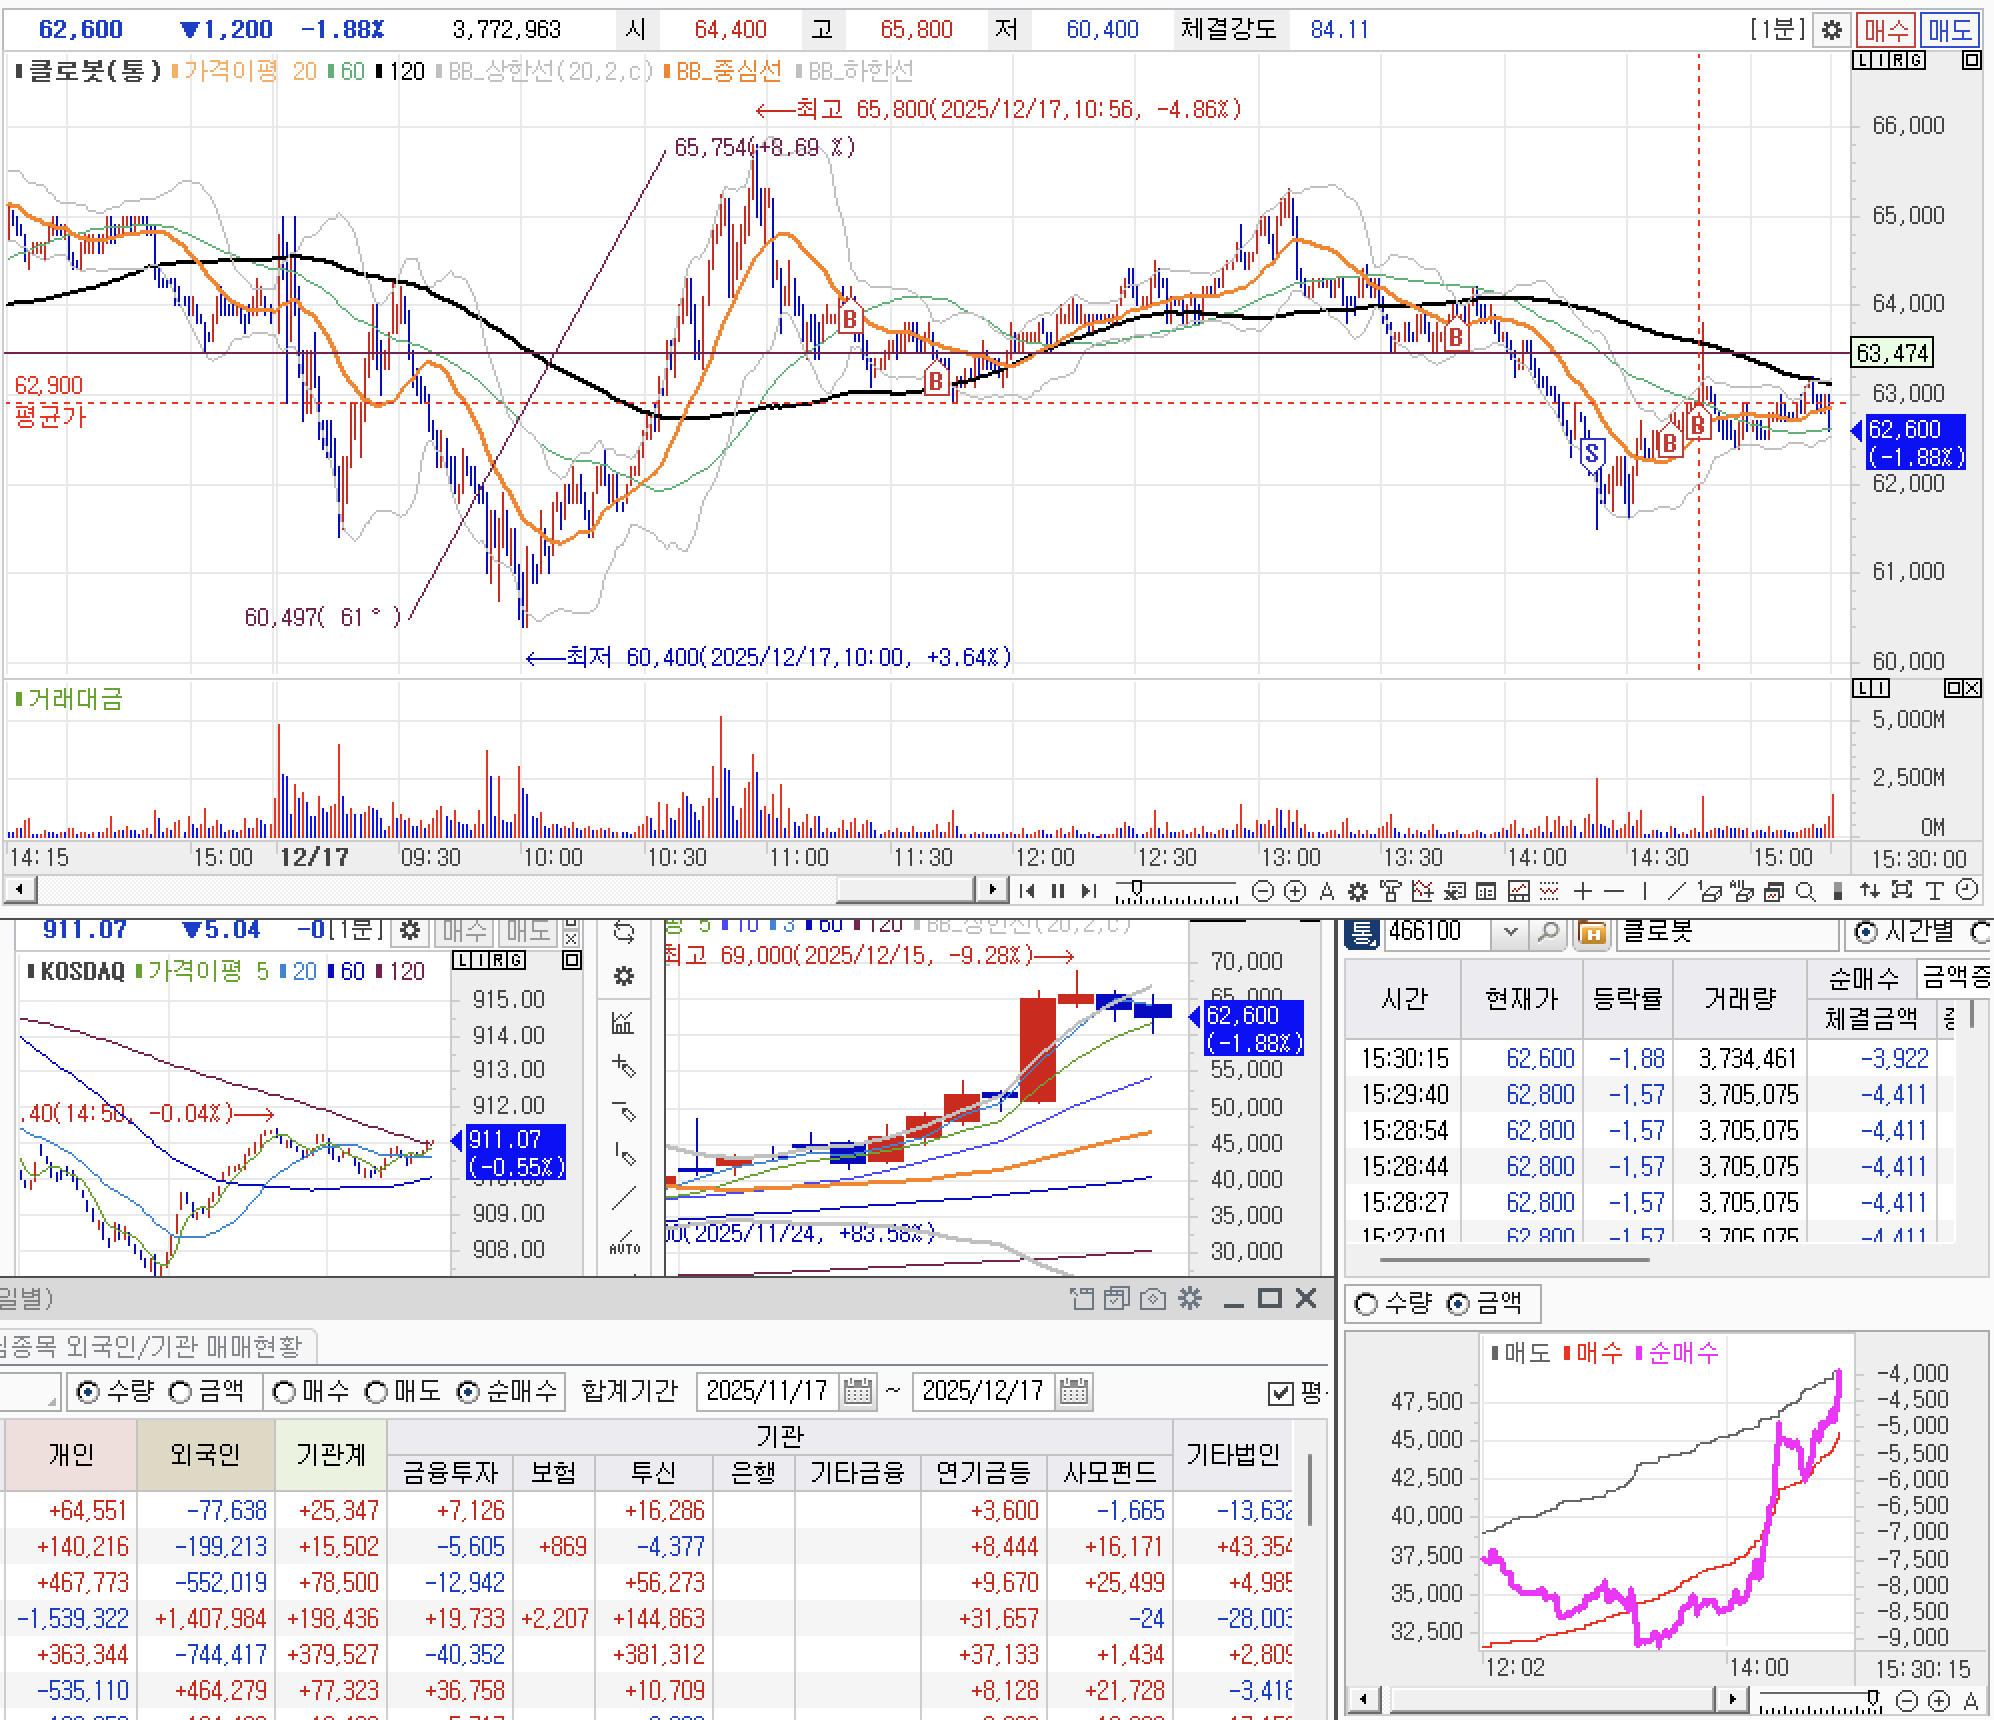Select the text T tool in chart toolbar
Screen dimensions: 1994x1720
(1935, 891)
